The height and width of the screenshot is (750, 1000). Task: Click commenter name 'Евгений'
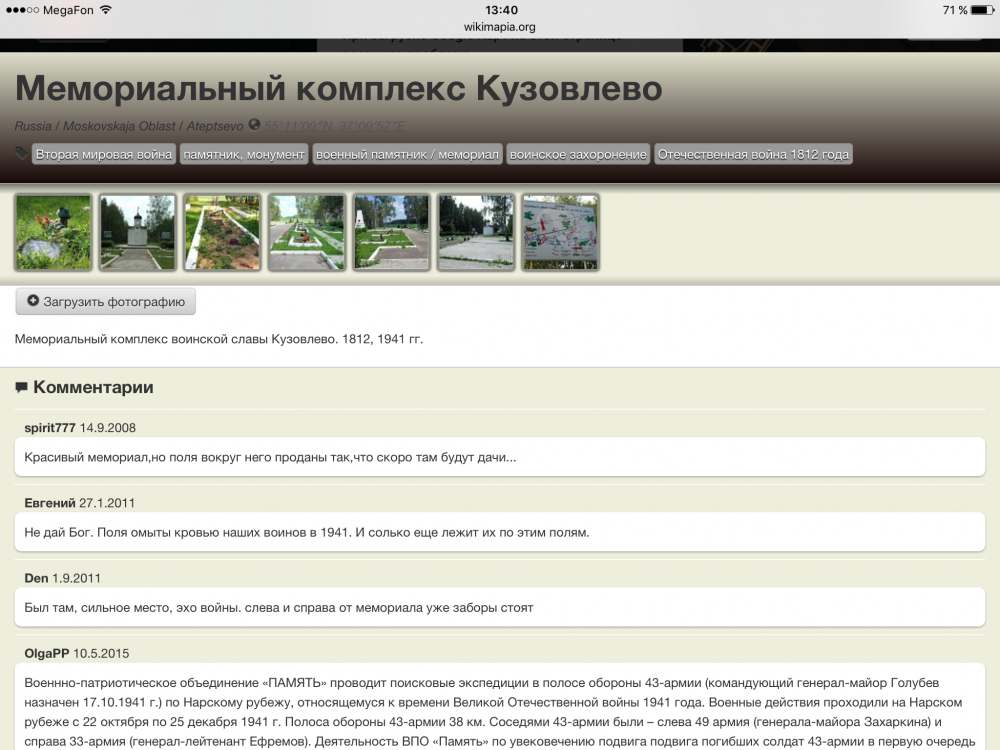(x=50, y=503)
